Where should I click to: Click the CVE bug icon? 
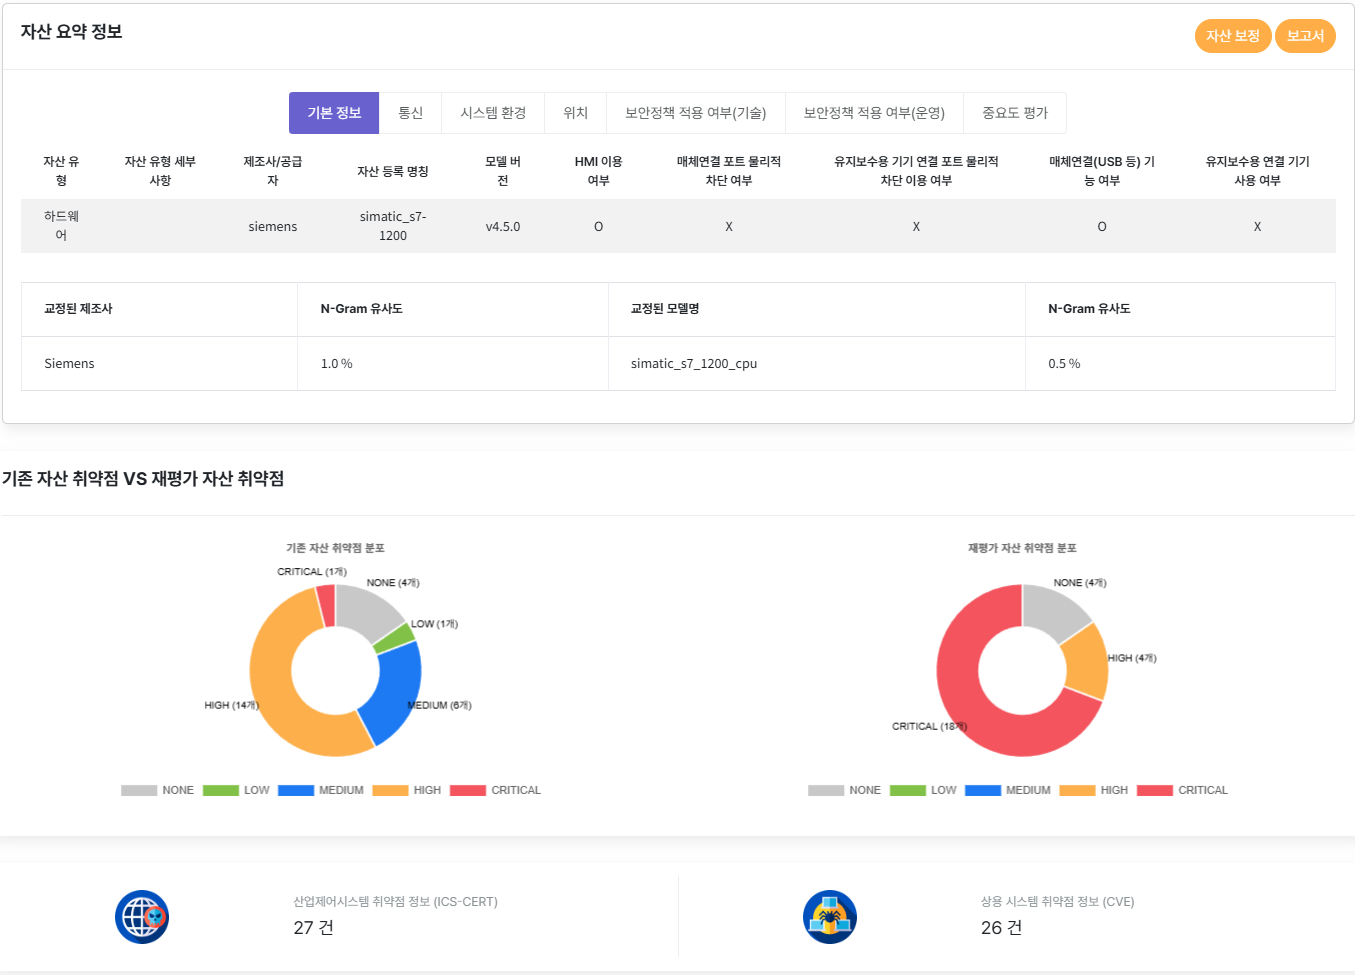[828, 916]
